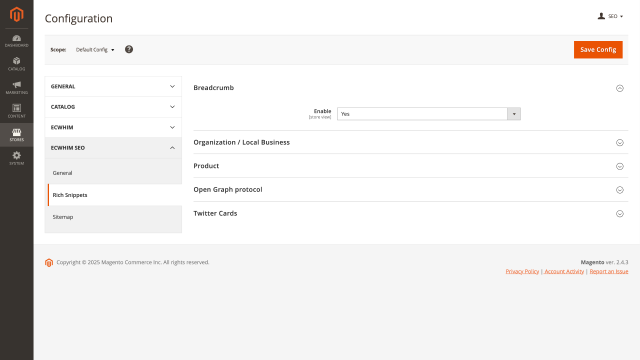
Task: Collapse the ECWHIM SEO configuration tab
Action: (x=113, y=148)
